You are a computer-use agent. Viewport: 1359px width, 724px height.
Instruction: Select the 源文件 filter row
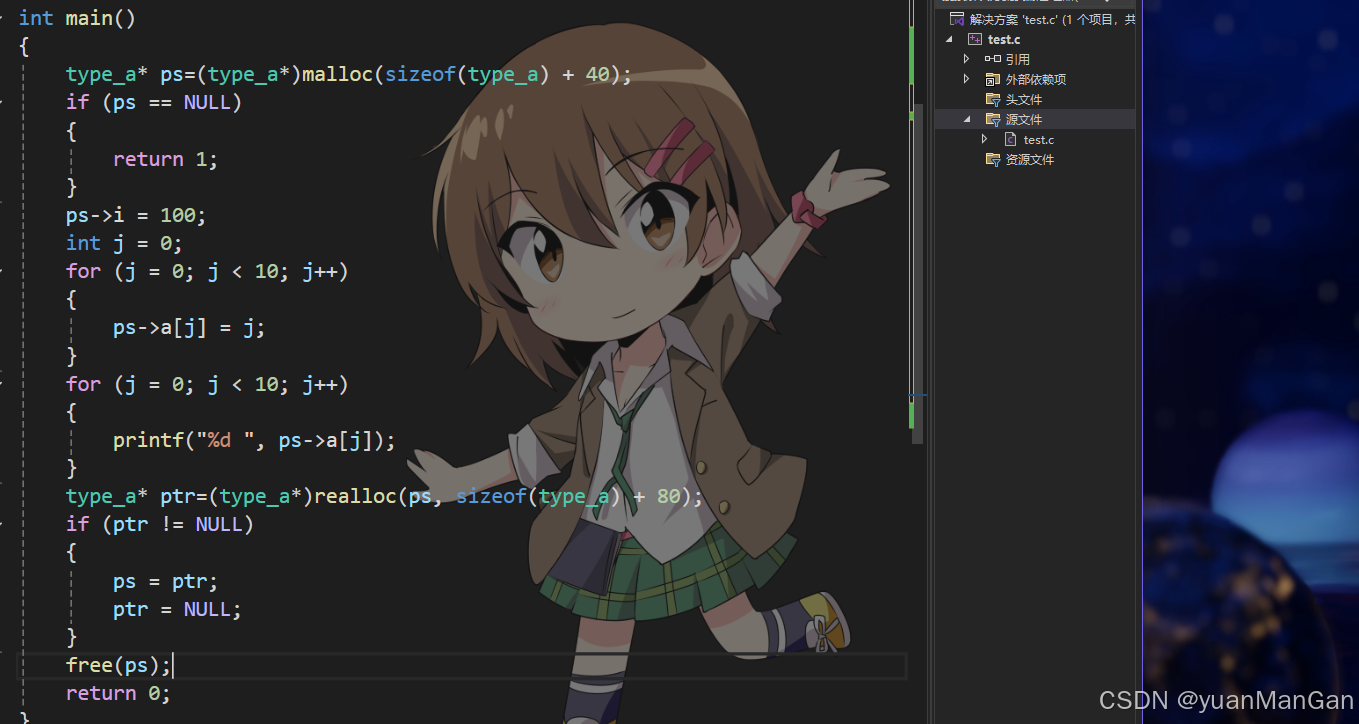pos(1035,119)
